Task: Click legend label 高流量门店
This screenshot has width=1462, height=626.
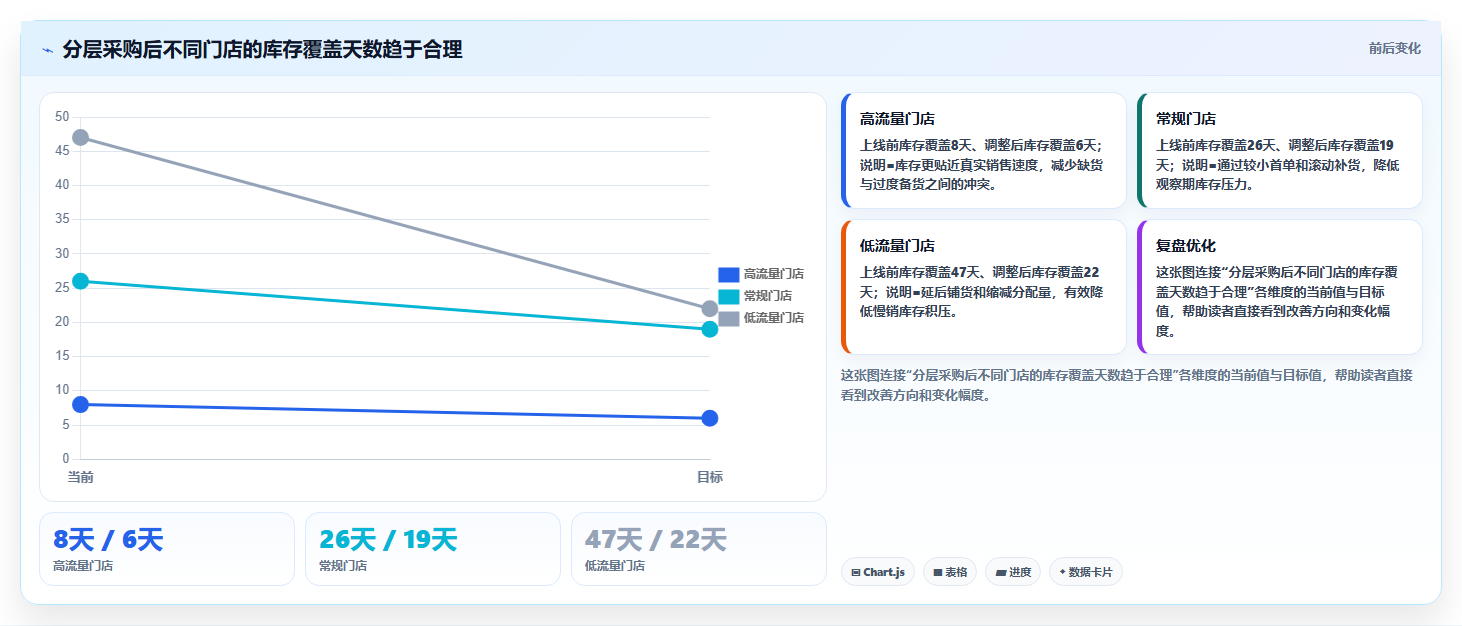Action: (x=774, y=274)
